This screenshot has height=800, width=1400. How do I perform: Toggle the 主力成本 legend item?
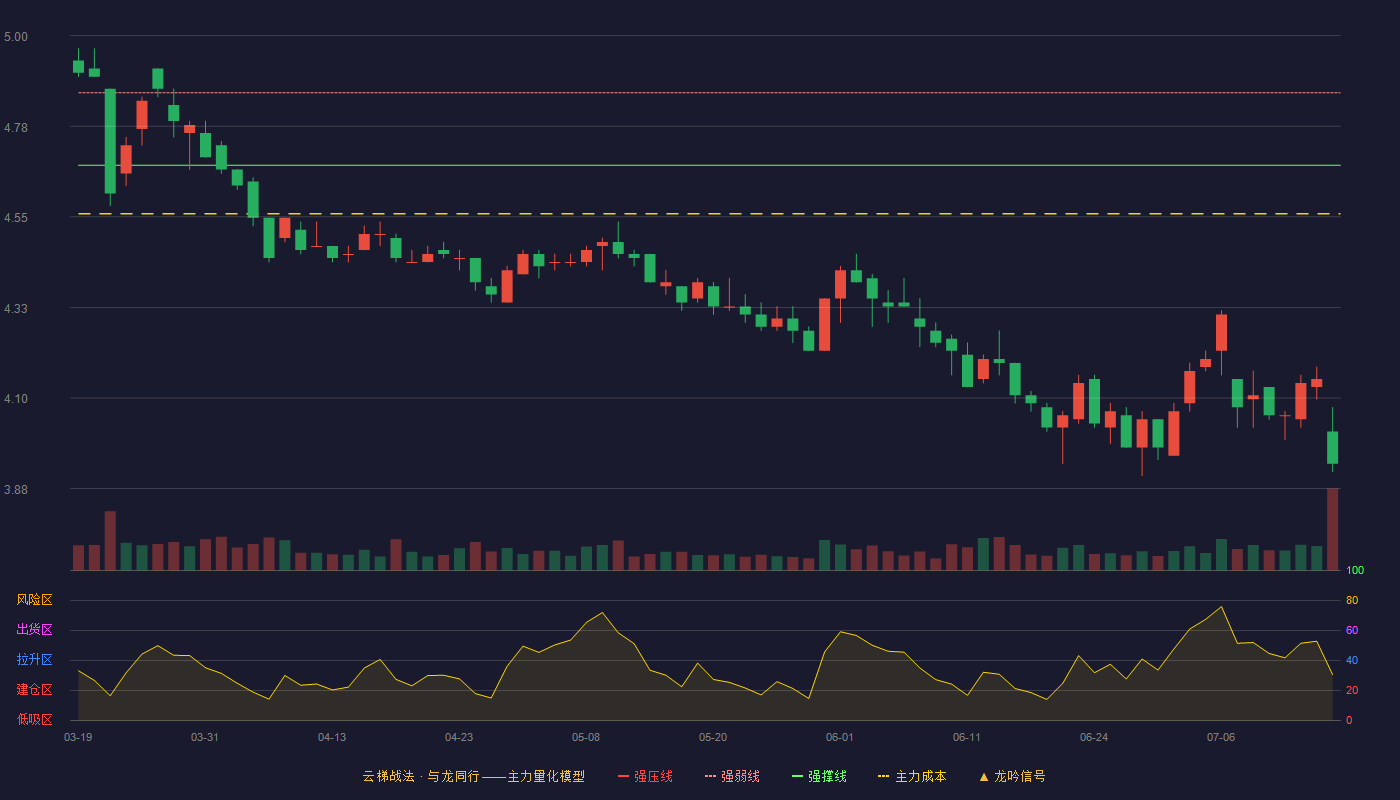[x=912, y=776]
